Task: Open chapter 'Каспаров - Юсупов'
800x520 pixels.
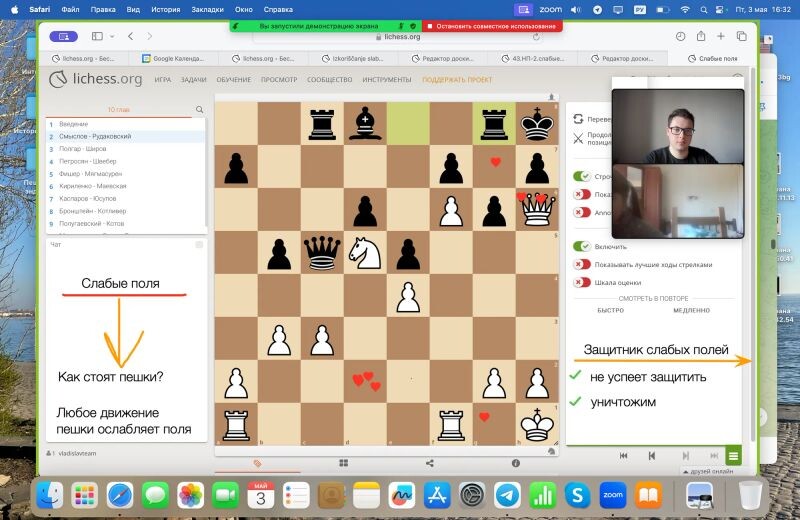Action: [x=88, y=198]
